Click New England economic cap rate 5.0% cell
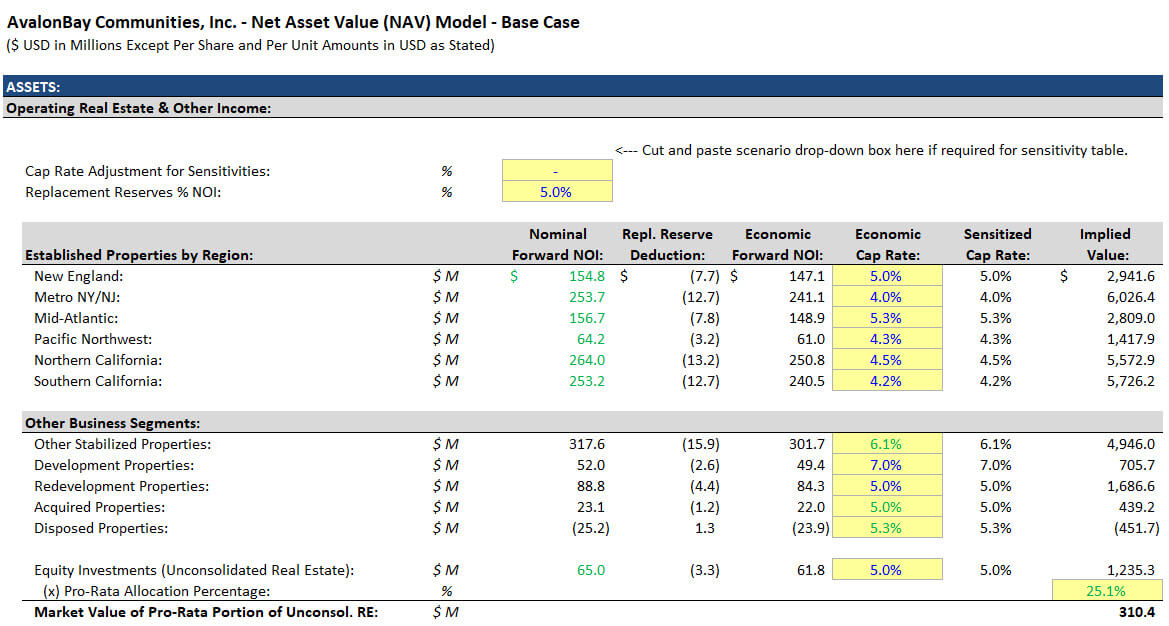Viewport: 1169px width, 626px height. [886, 276]
